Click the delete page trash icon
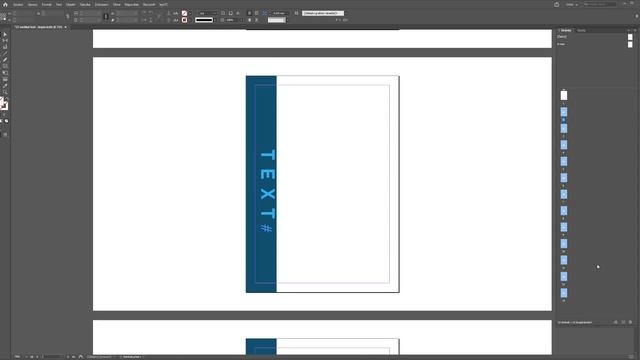 tap(631, 322)
